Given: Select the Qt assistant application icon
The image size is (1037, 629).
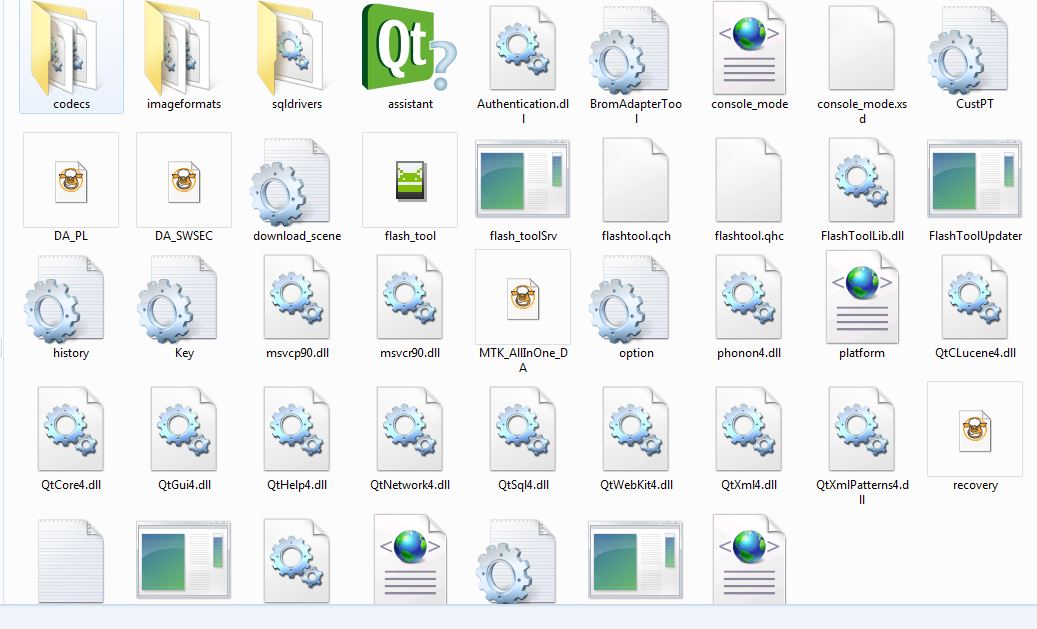Looking at the screenshot, I should click(410, 56).
